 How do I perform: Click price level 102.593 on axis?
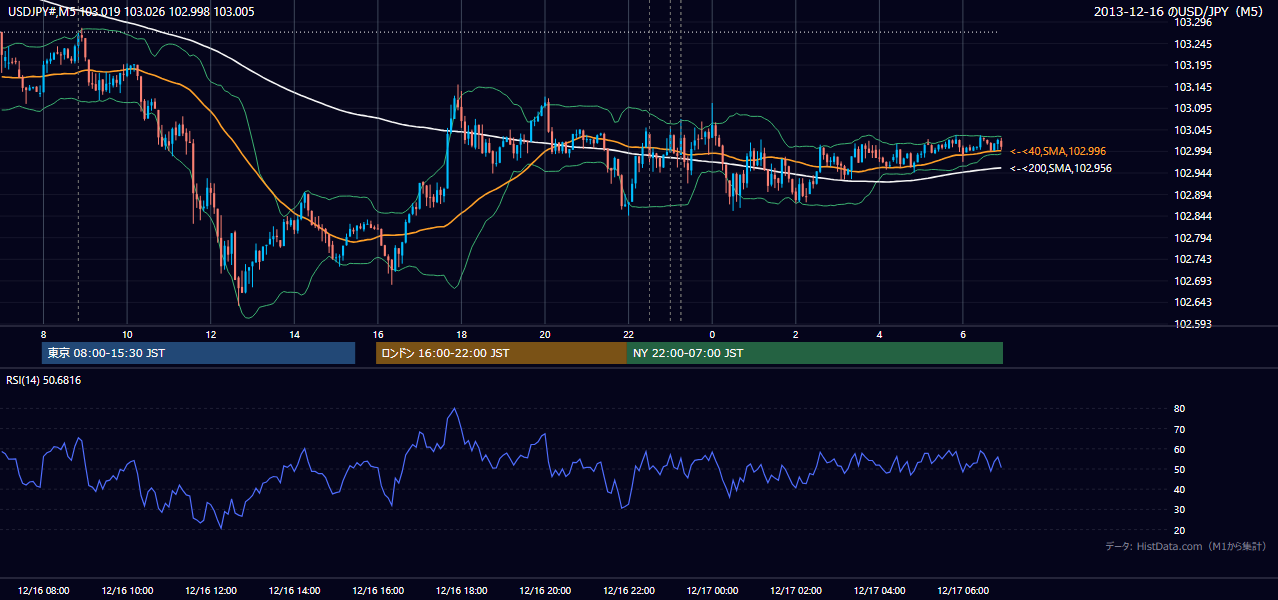point(1192,324)
